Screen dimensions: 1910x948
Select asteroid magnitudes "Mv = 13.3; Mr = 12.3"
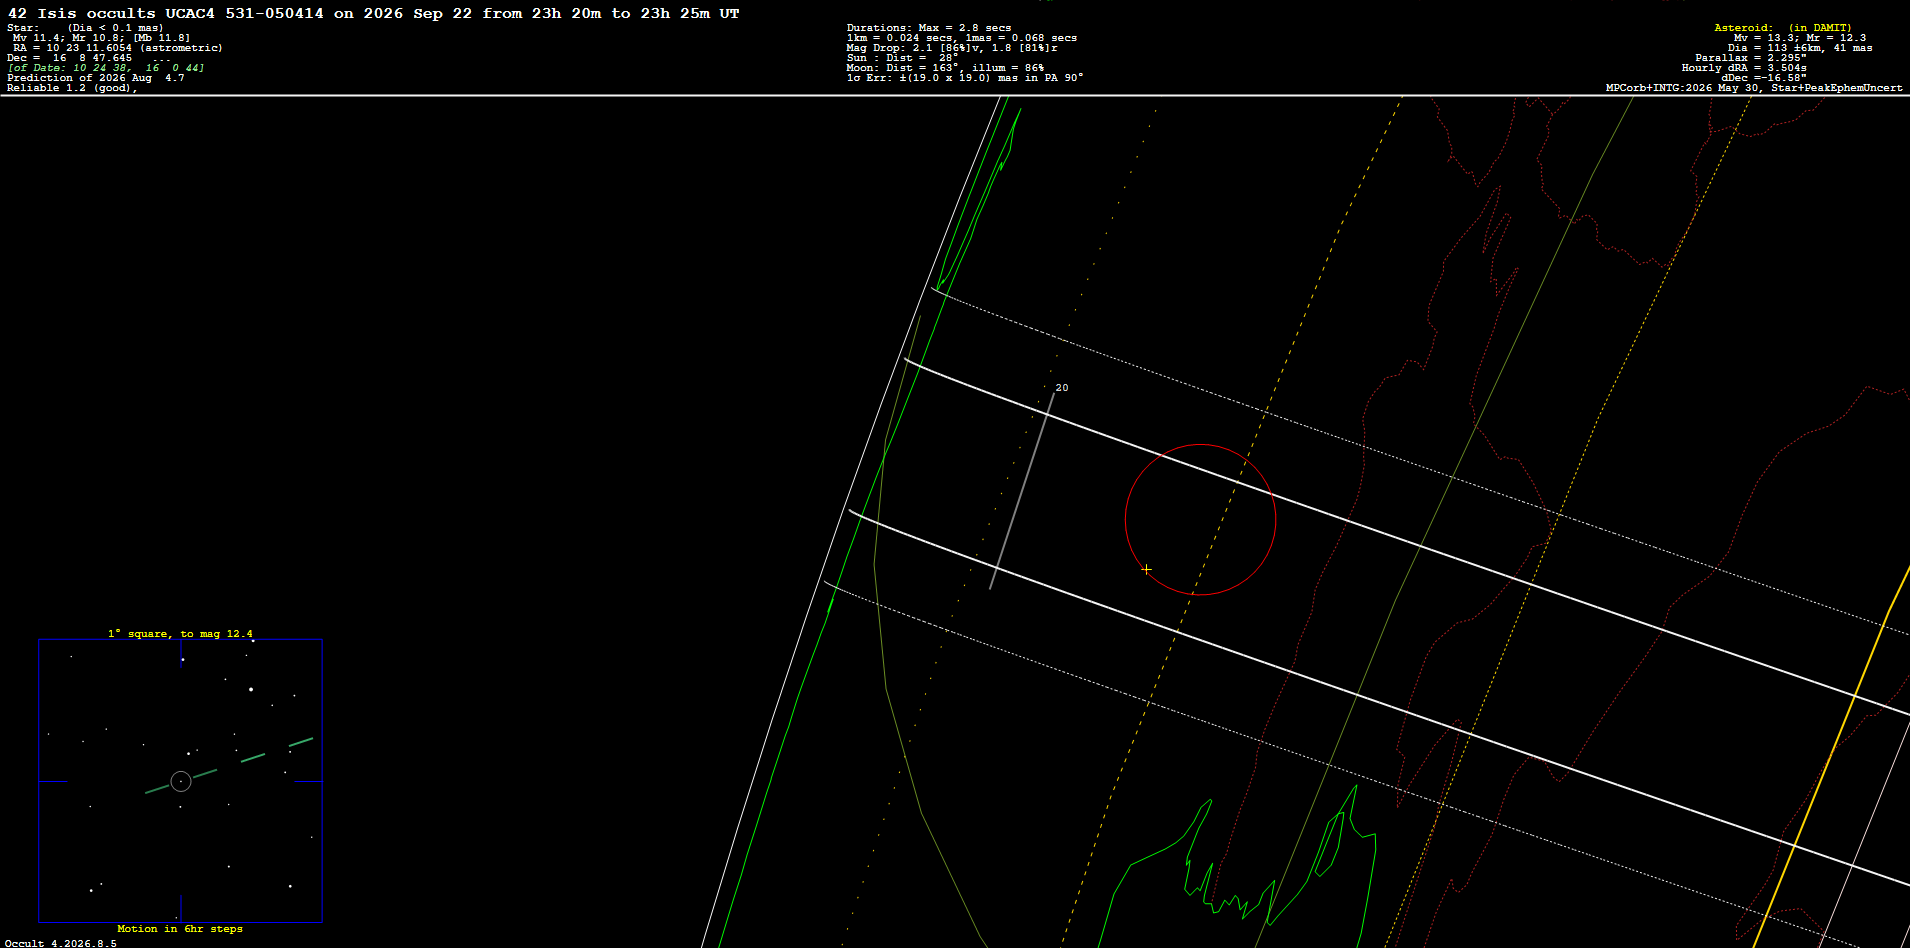tap(1800, 38)
